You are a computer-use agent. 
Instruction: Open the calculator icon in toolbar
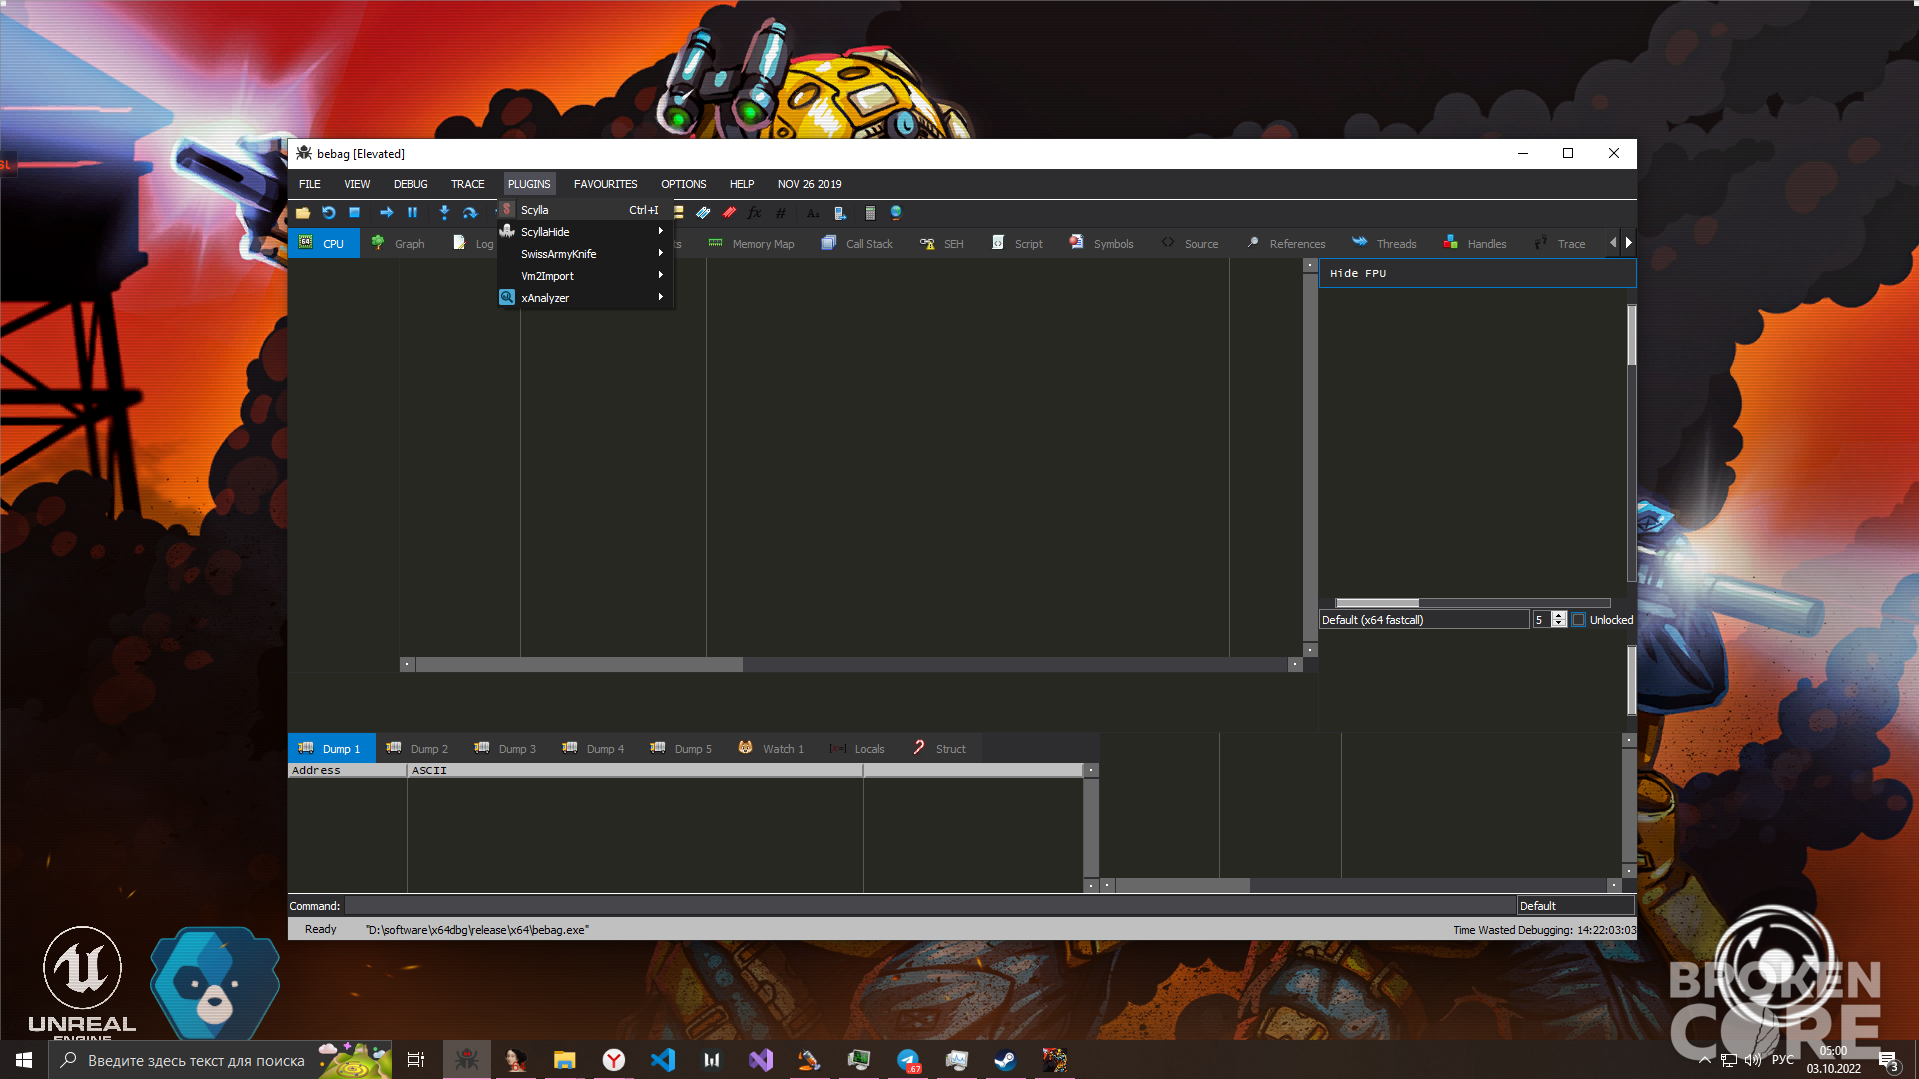pyautogui.click(x=870, y=212)
